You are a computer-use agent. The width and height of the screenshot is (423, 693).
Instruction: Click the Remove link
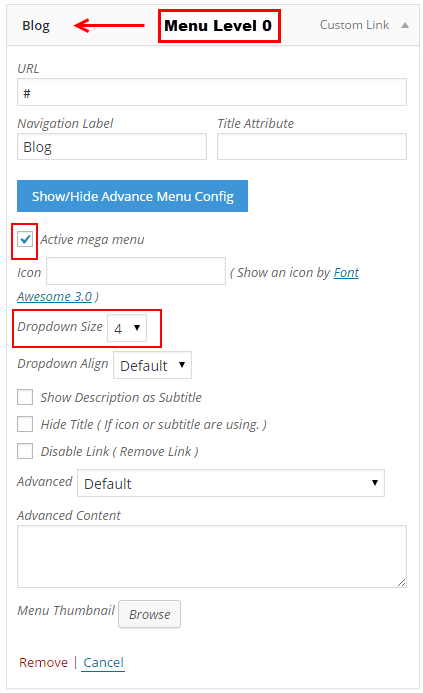[43, 662]
